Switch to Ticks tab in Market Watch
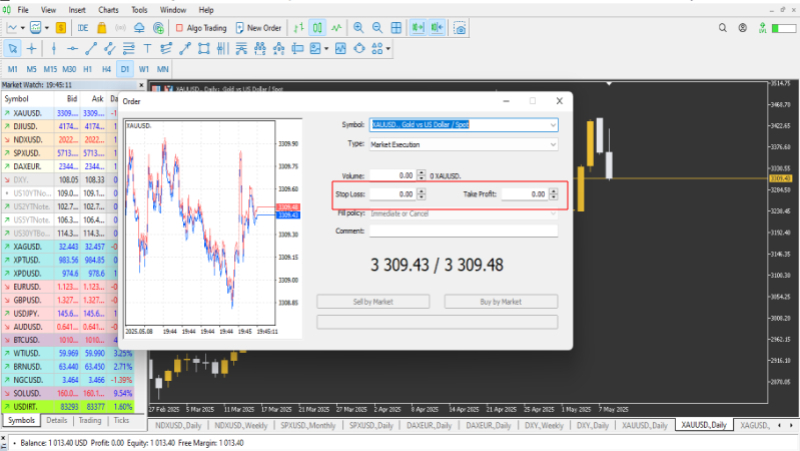The image size is (800, 451). pyautogui.click(x=121, y=420)
